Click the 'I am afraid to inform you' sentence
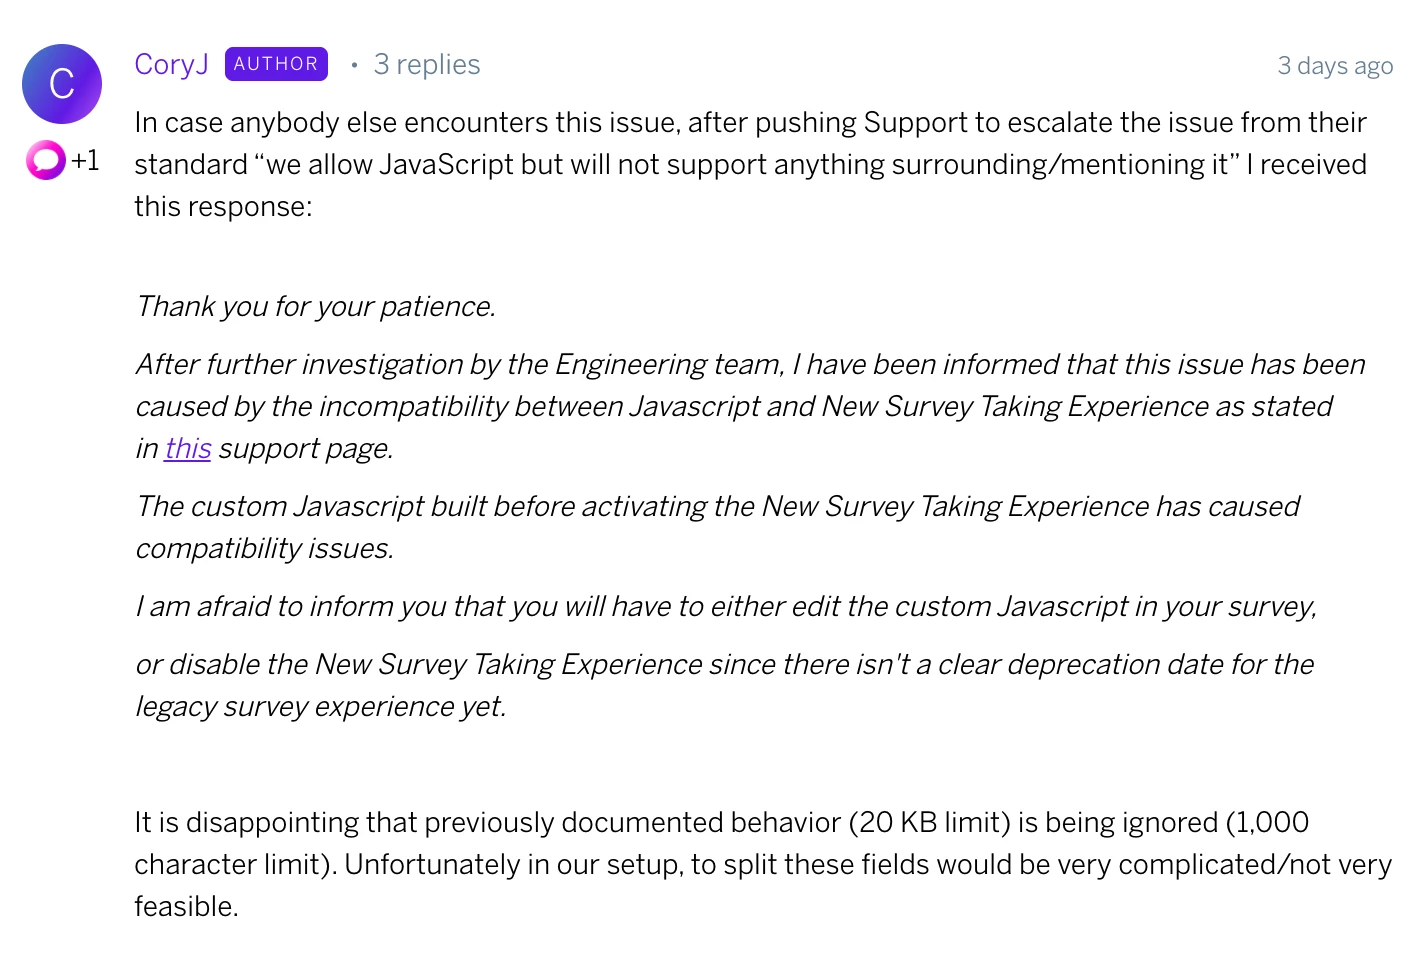This screenshot has width=1416, height=961. tap(726, 606)
